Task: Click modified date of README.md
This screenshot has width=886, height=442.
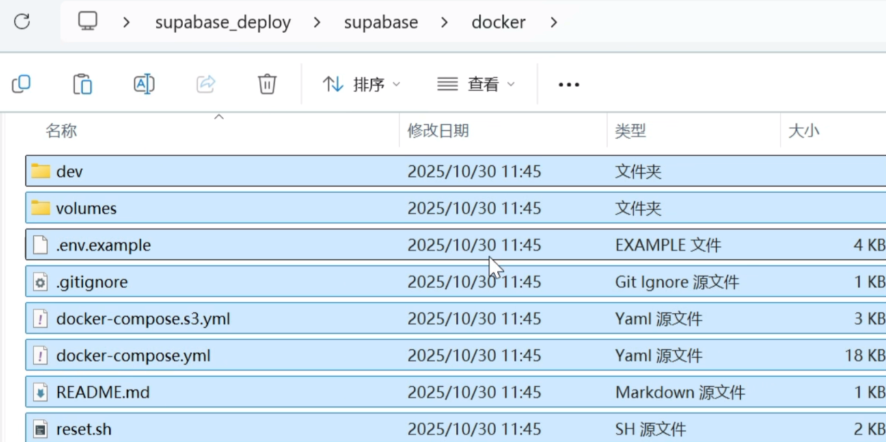Action: [474, 392]
